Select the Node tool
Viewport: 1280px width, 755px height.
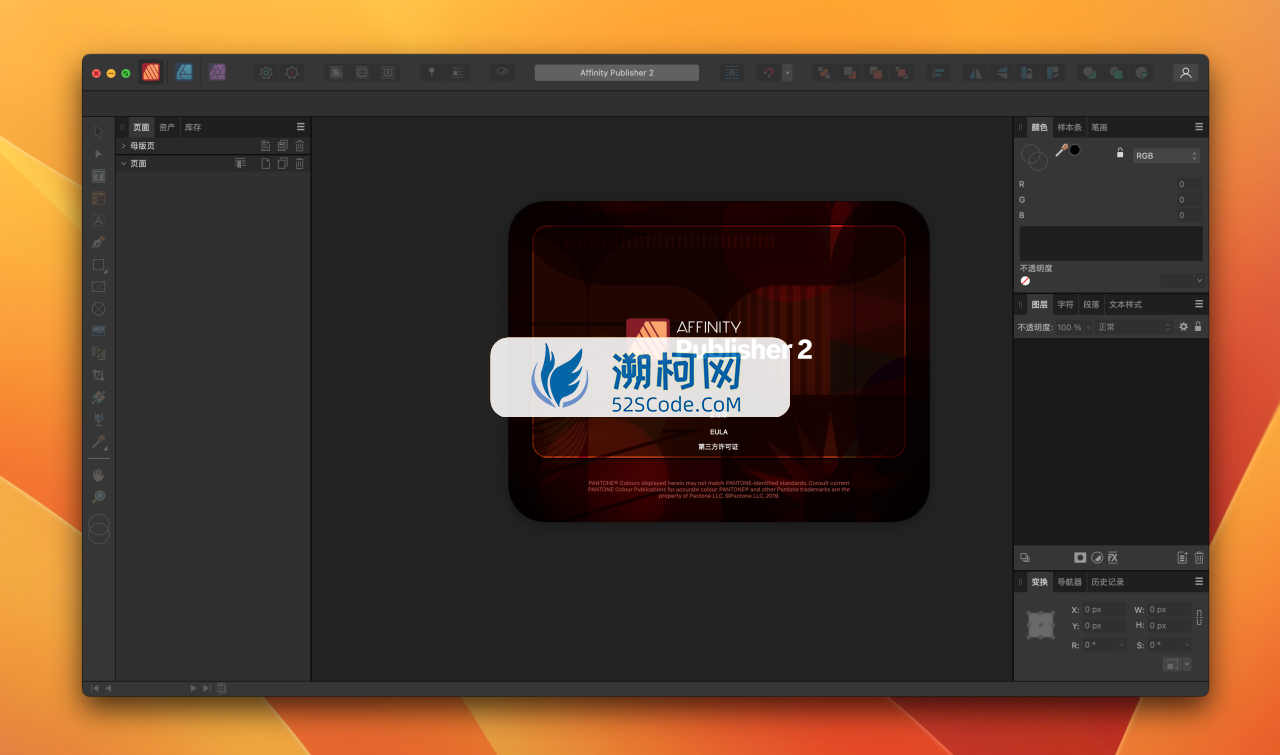98,154
